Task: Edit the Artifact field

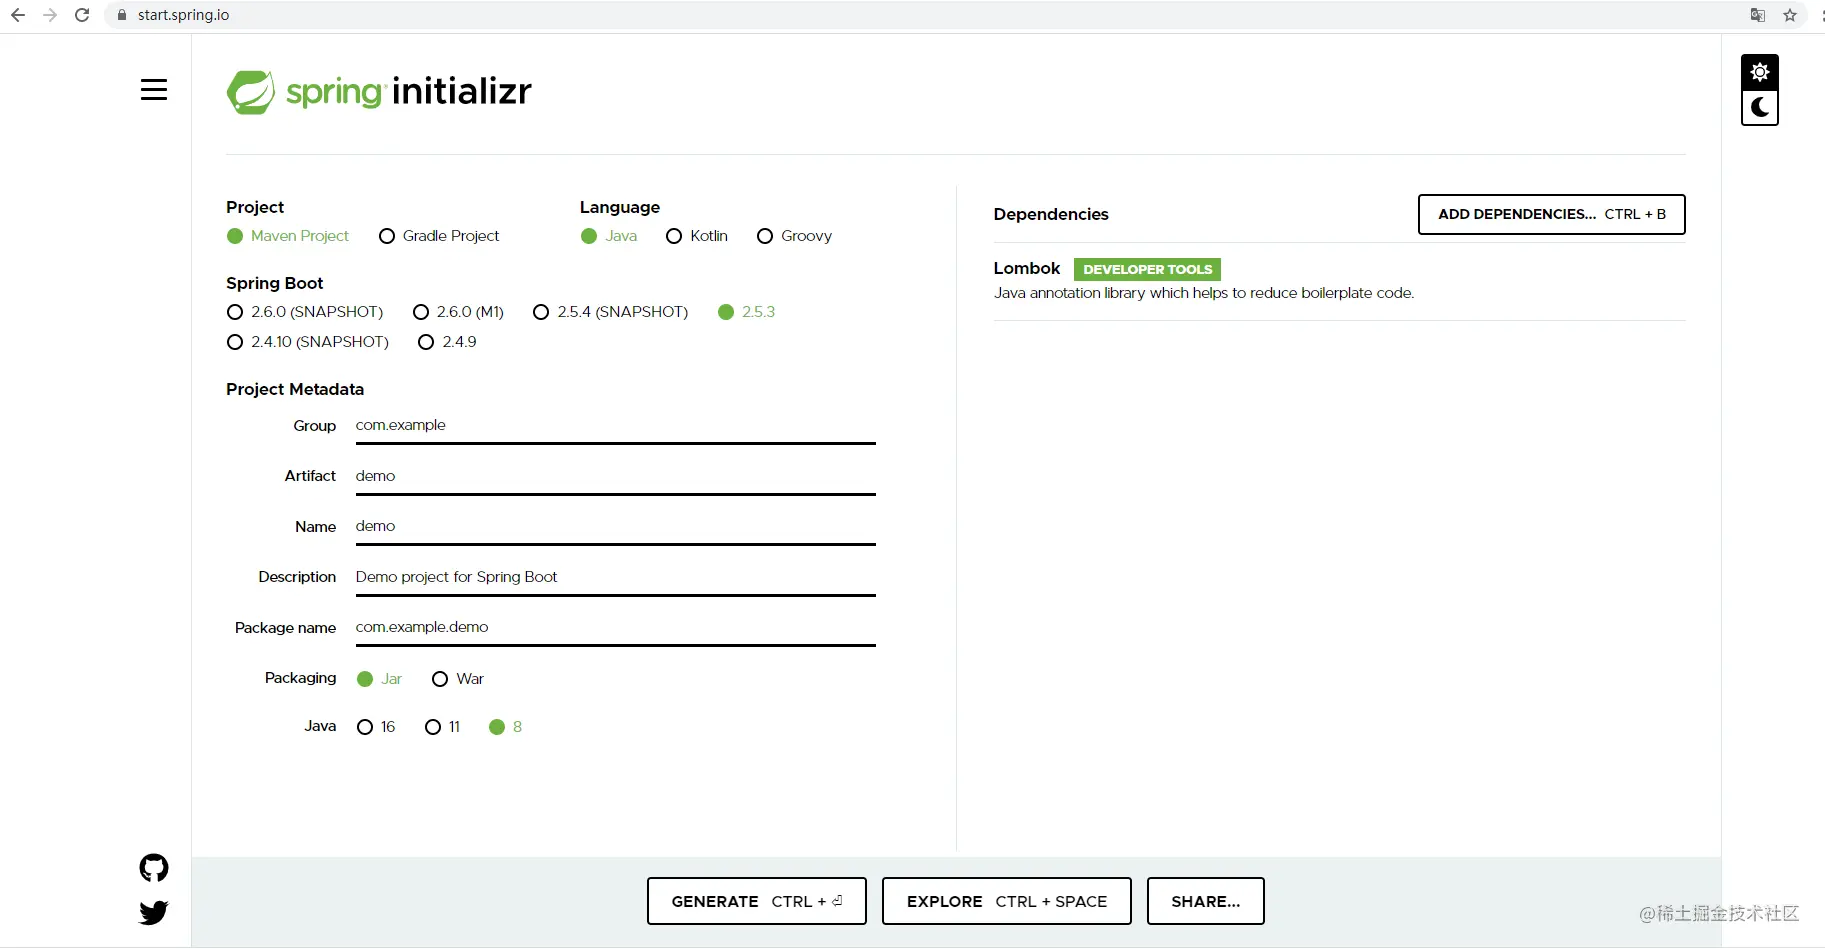Action: [616, 477]
